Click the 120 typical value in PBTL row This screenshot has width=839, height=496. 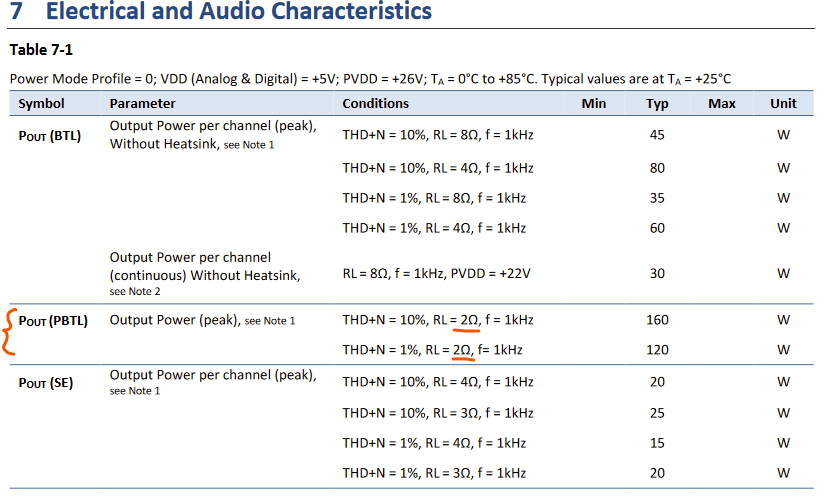click(657, 350)
